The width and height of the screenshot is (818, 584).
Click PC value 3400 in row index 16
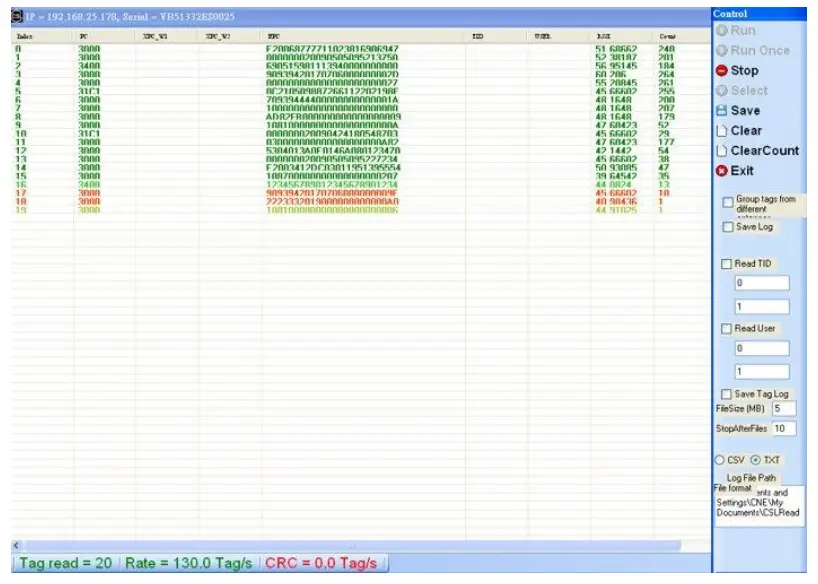coord(89,185)
